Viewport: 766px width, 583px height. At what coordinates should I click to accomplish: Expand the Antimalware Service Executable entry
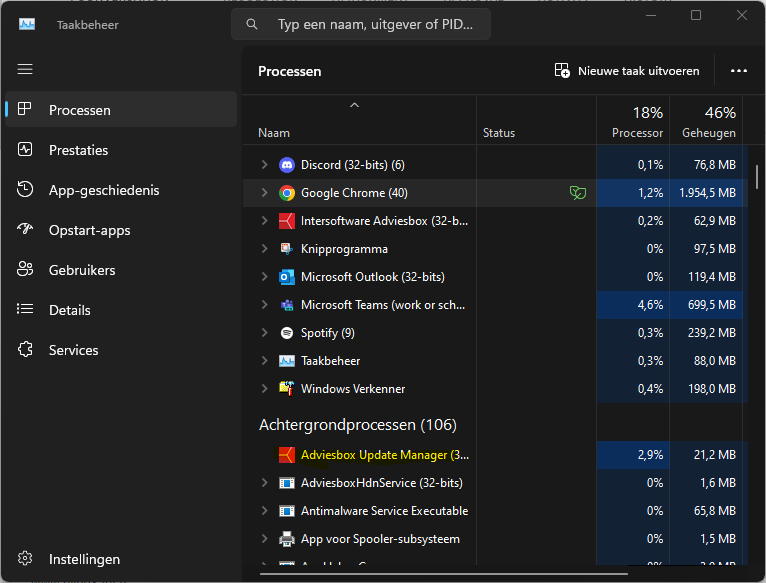pos(264,511)
